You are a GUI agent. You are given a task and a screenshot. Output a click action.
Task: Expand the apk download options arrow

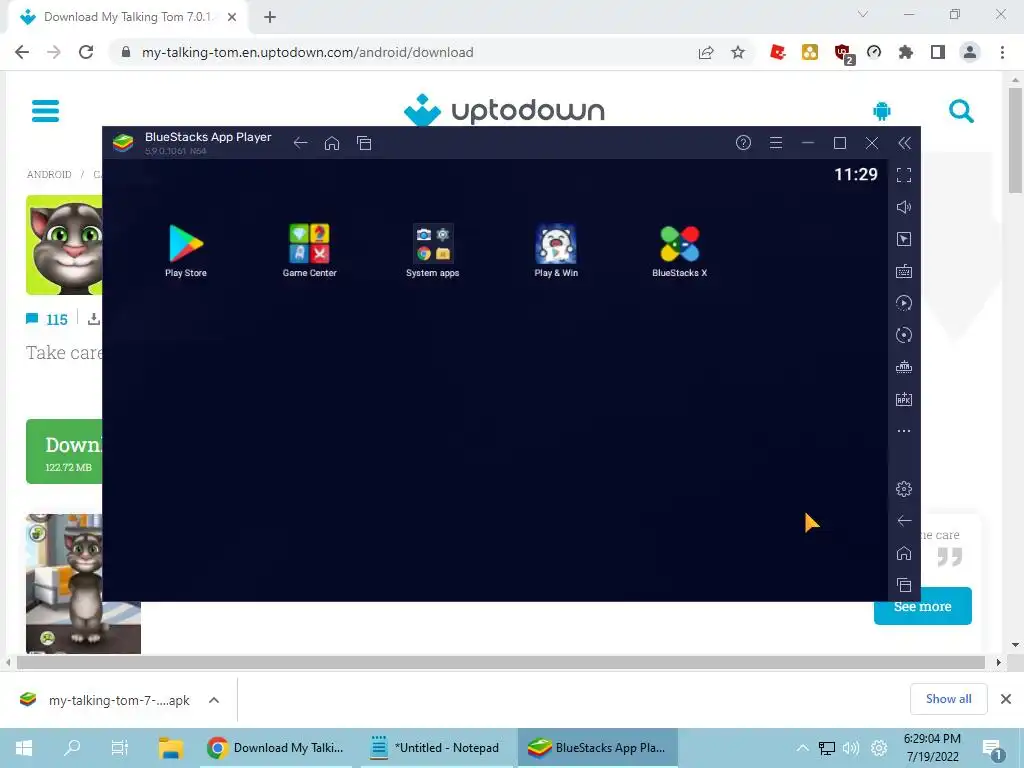coord(214,700)
